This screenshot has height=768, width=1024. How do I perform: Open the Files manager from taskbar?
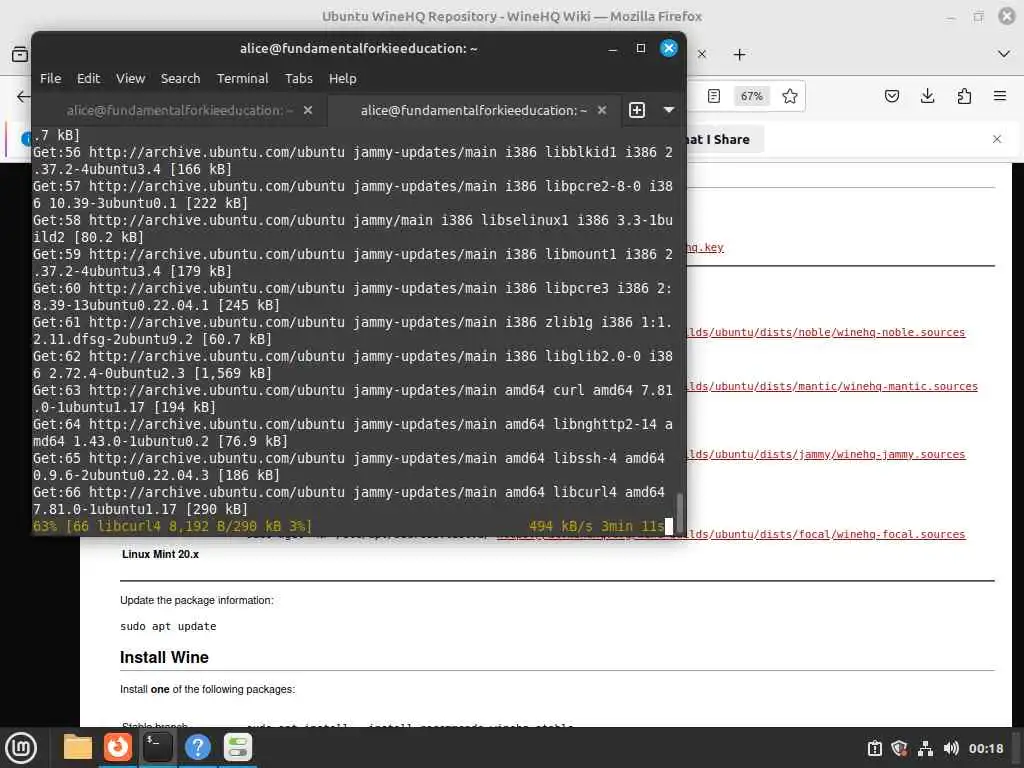78,747
